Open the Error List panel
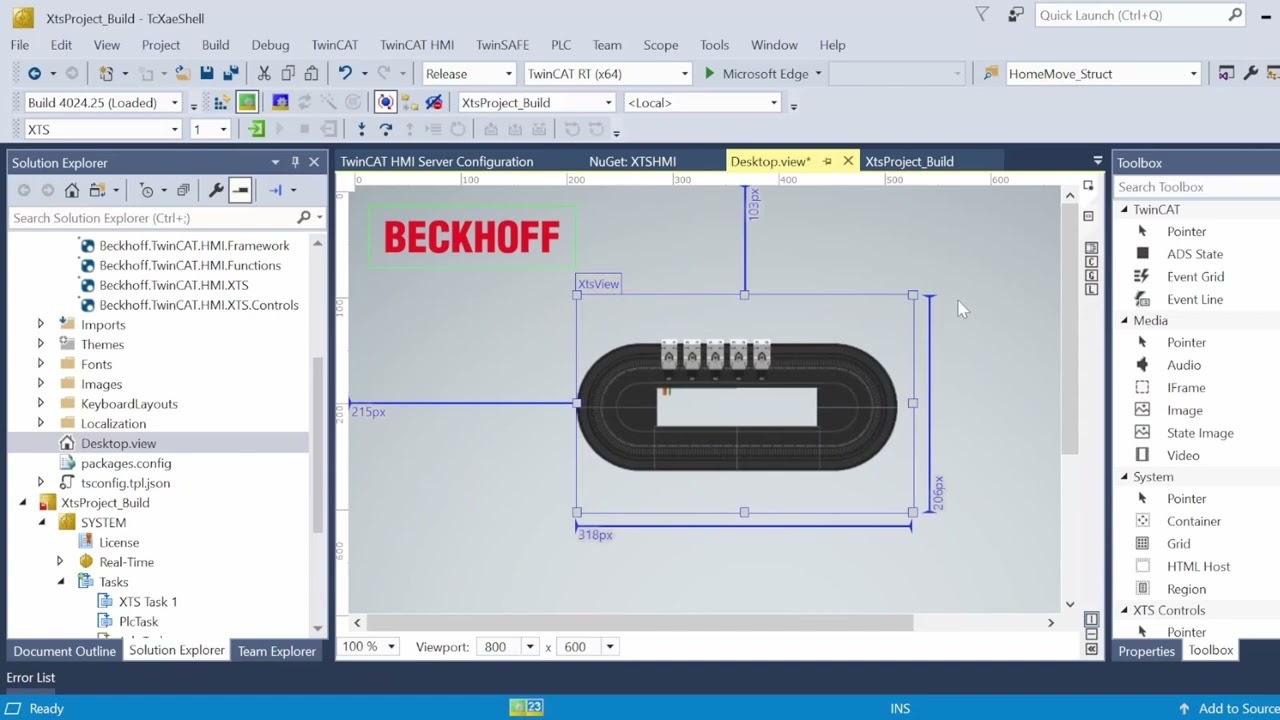 coord(31,677)
